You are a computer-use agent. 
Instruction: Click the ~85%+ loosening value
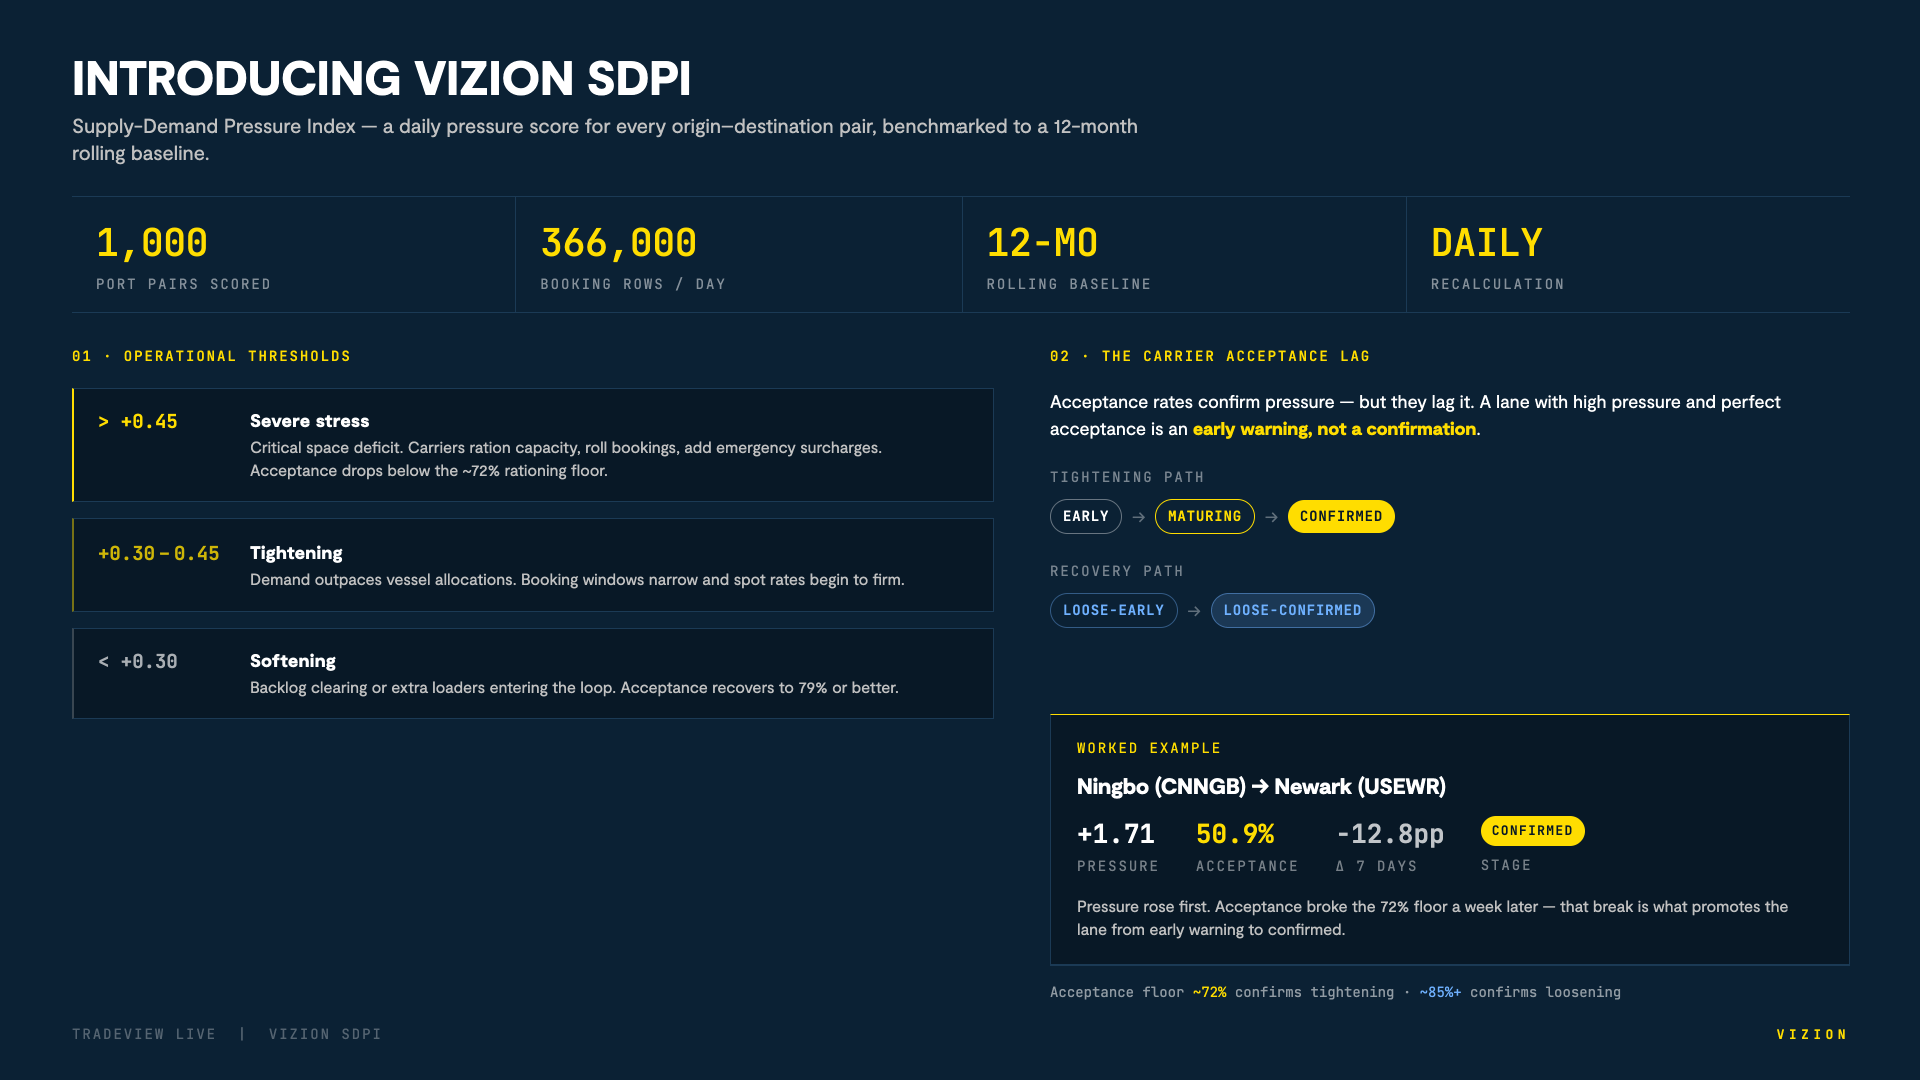(1440, 992)
